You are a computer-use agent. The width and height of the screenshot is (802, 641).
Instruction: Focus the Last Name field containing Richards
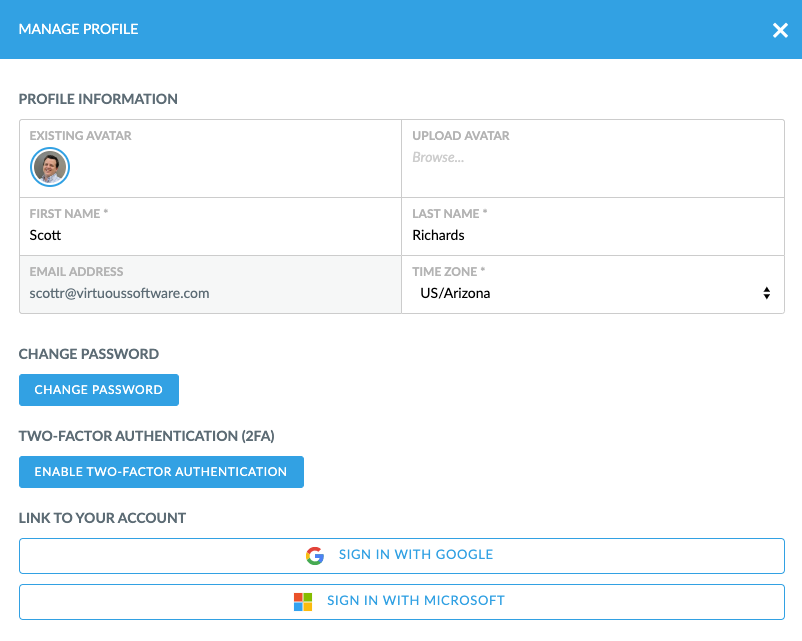592,236
